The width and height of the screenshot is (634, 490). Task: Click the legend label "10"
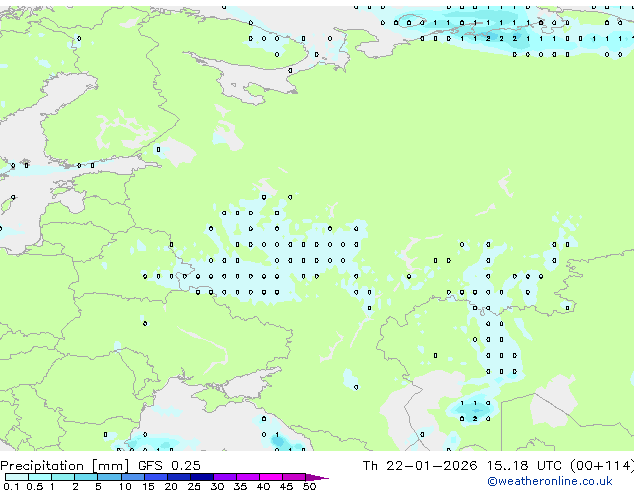[125, 486]
